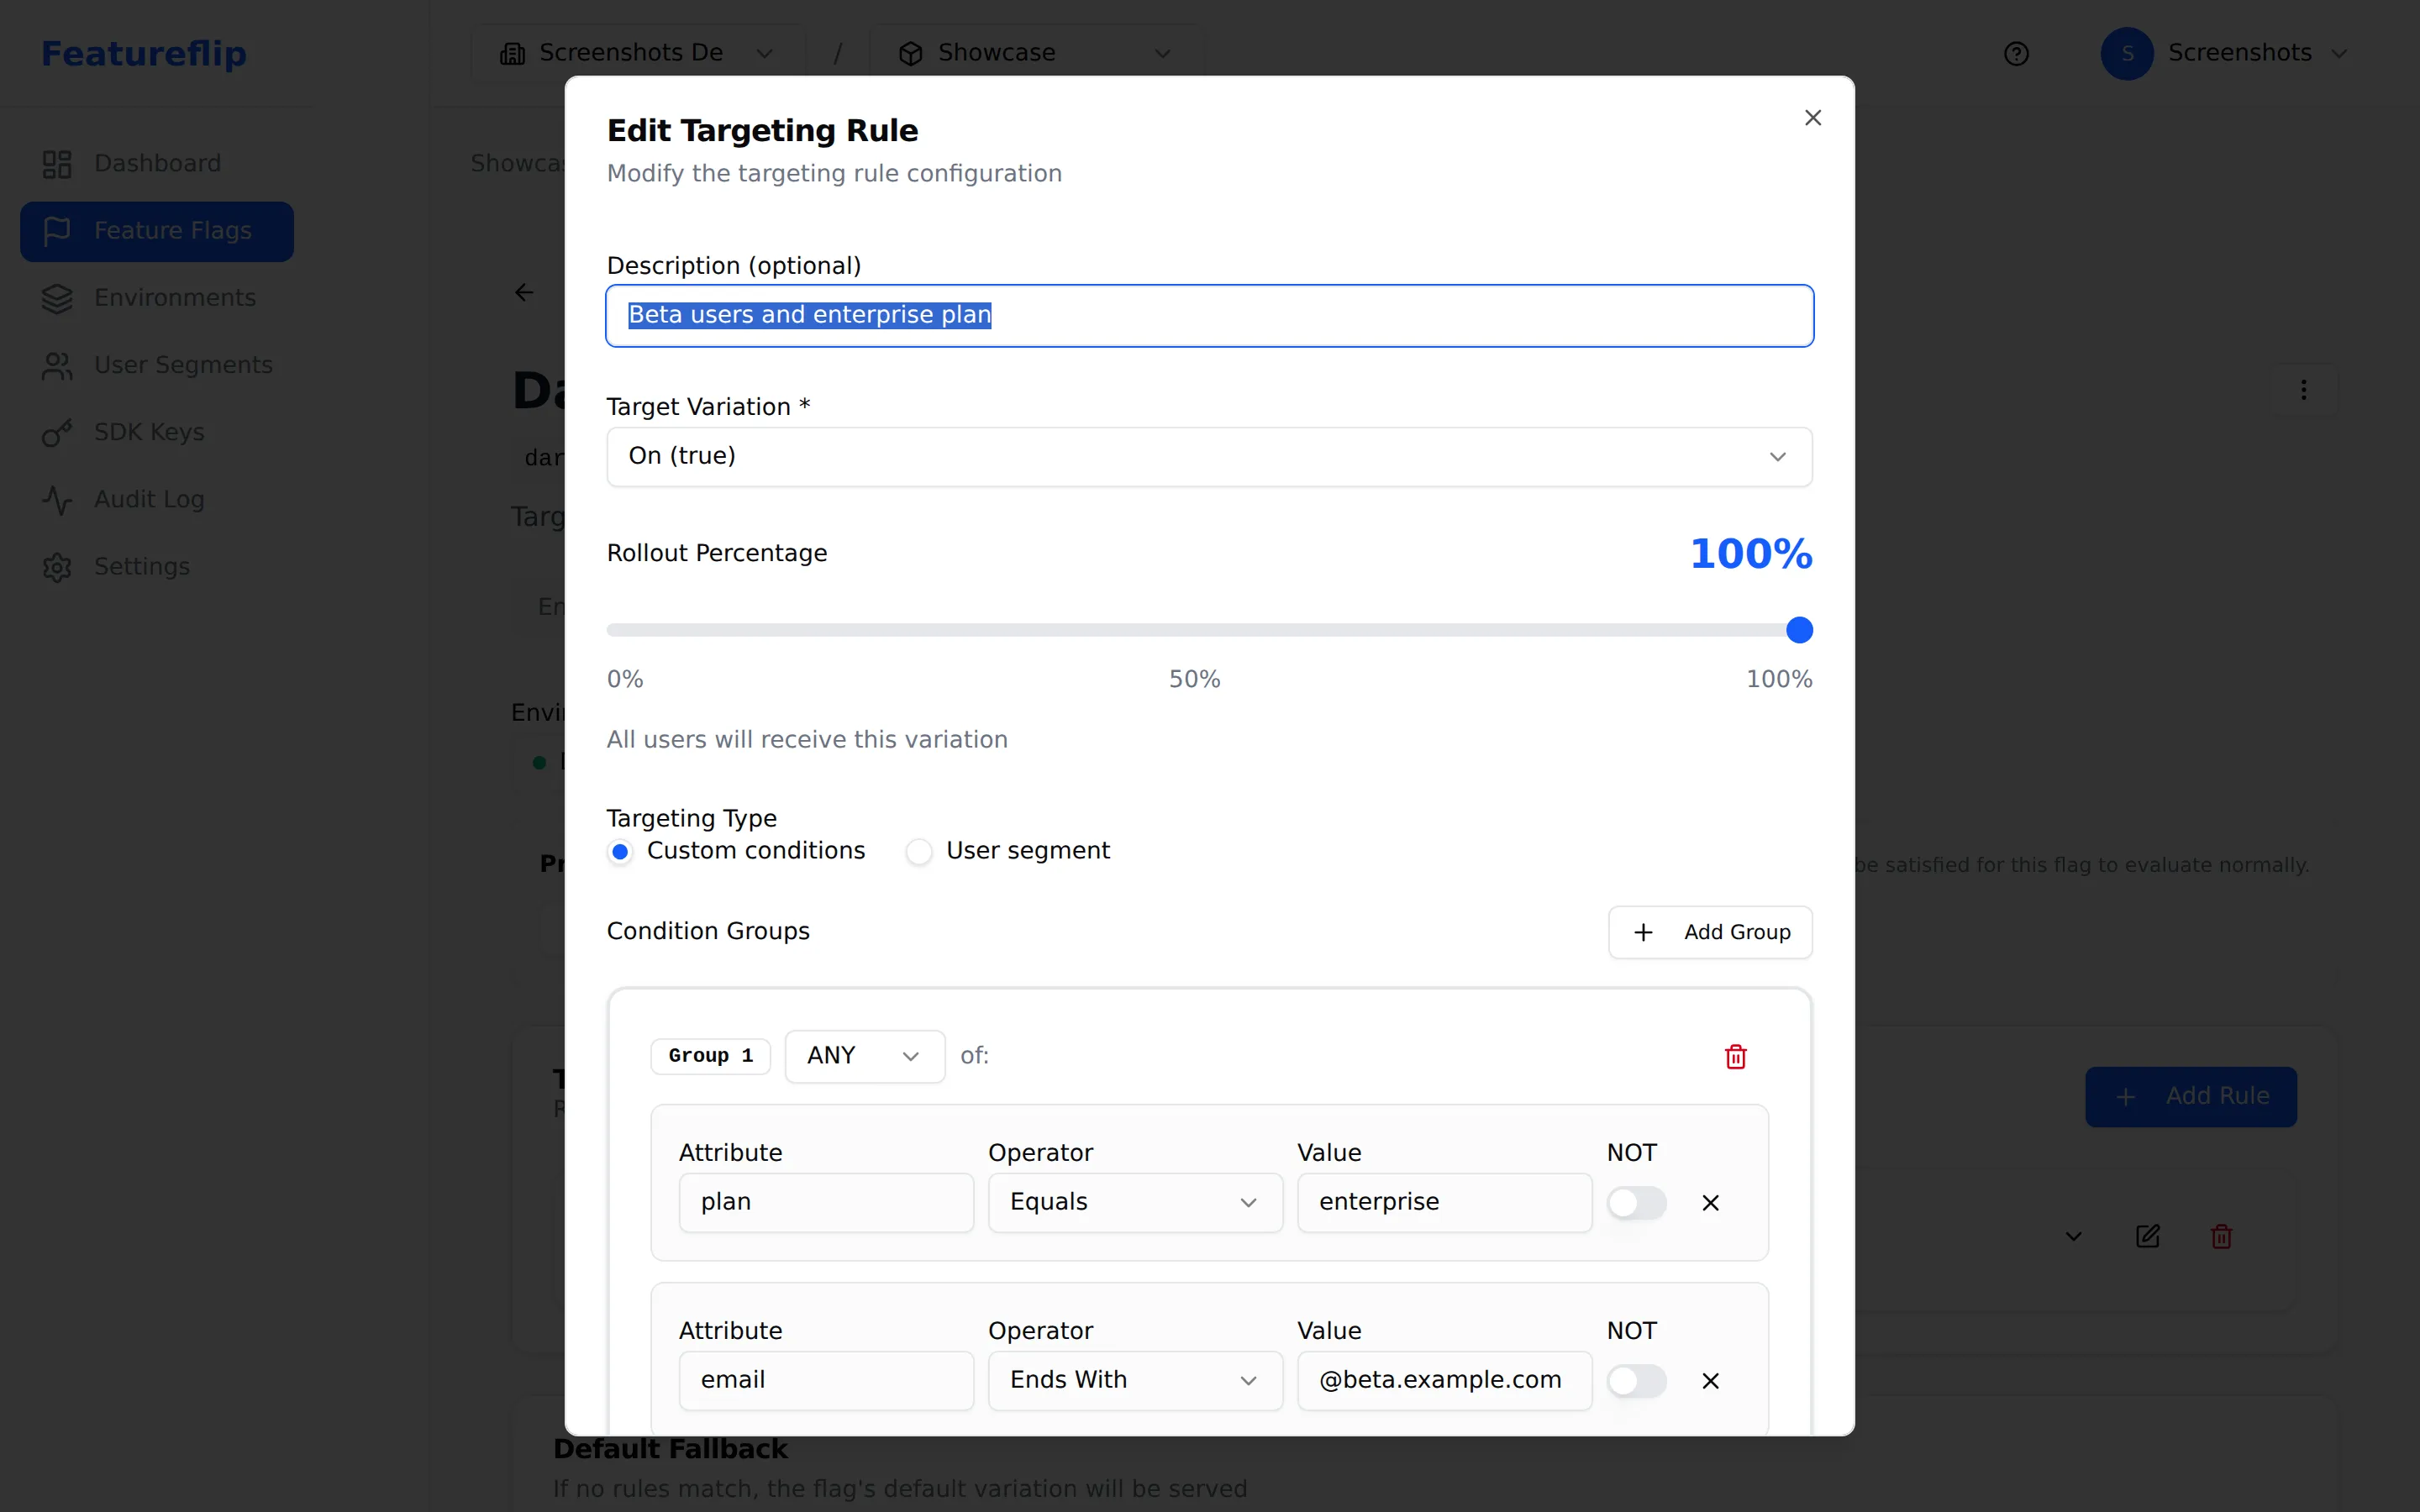This screenshot has height=1512, width=2420.
Task: Expand the rule with chevron icon
Action: coord(2074,1237)
